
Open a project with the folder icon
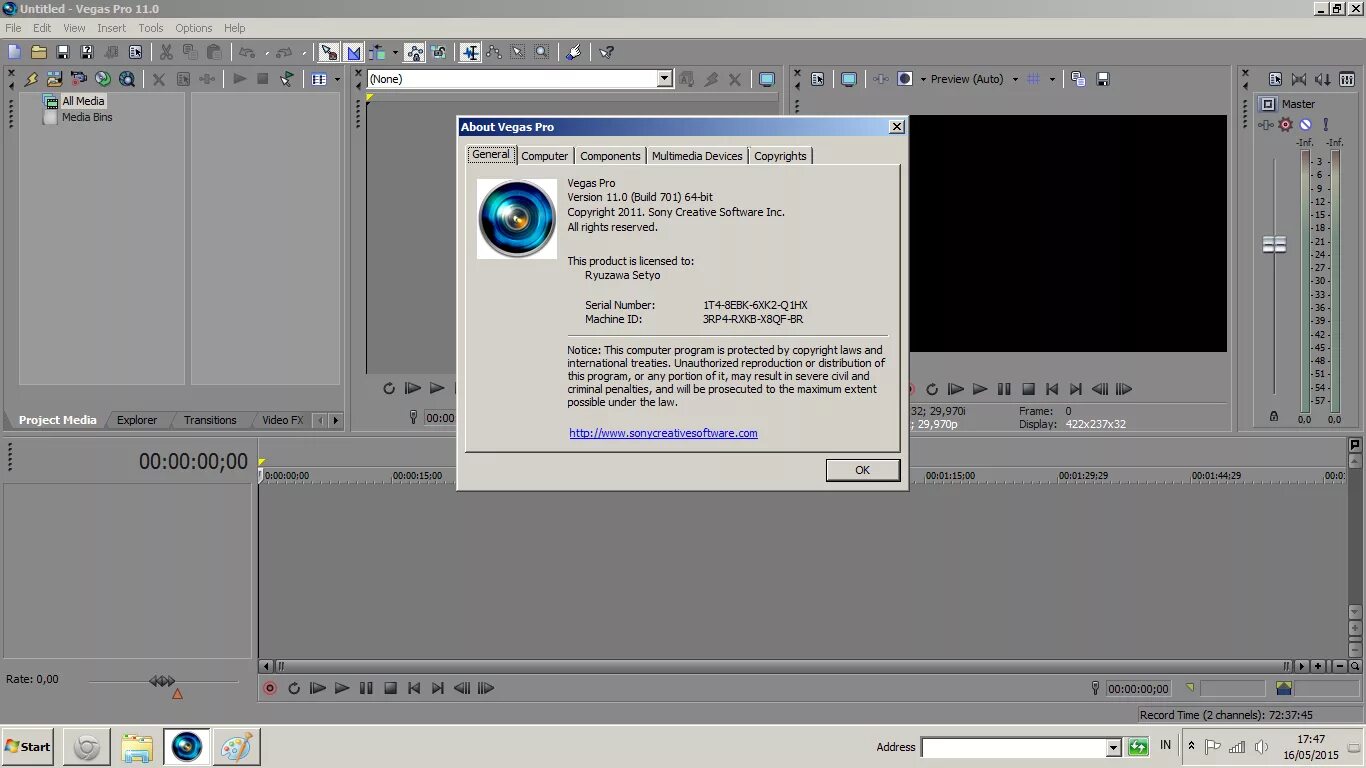38,52
